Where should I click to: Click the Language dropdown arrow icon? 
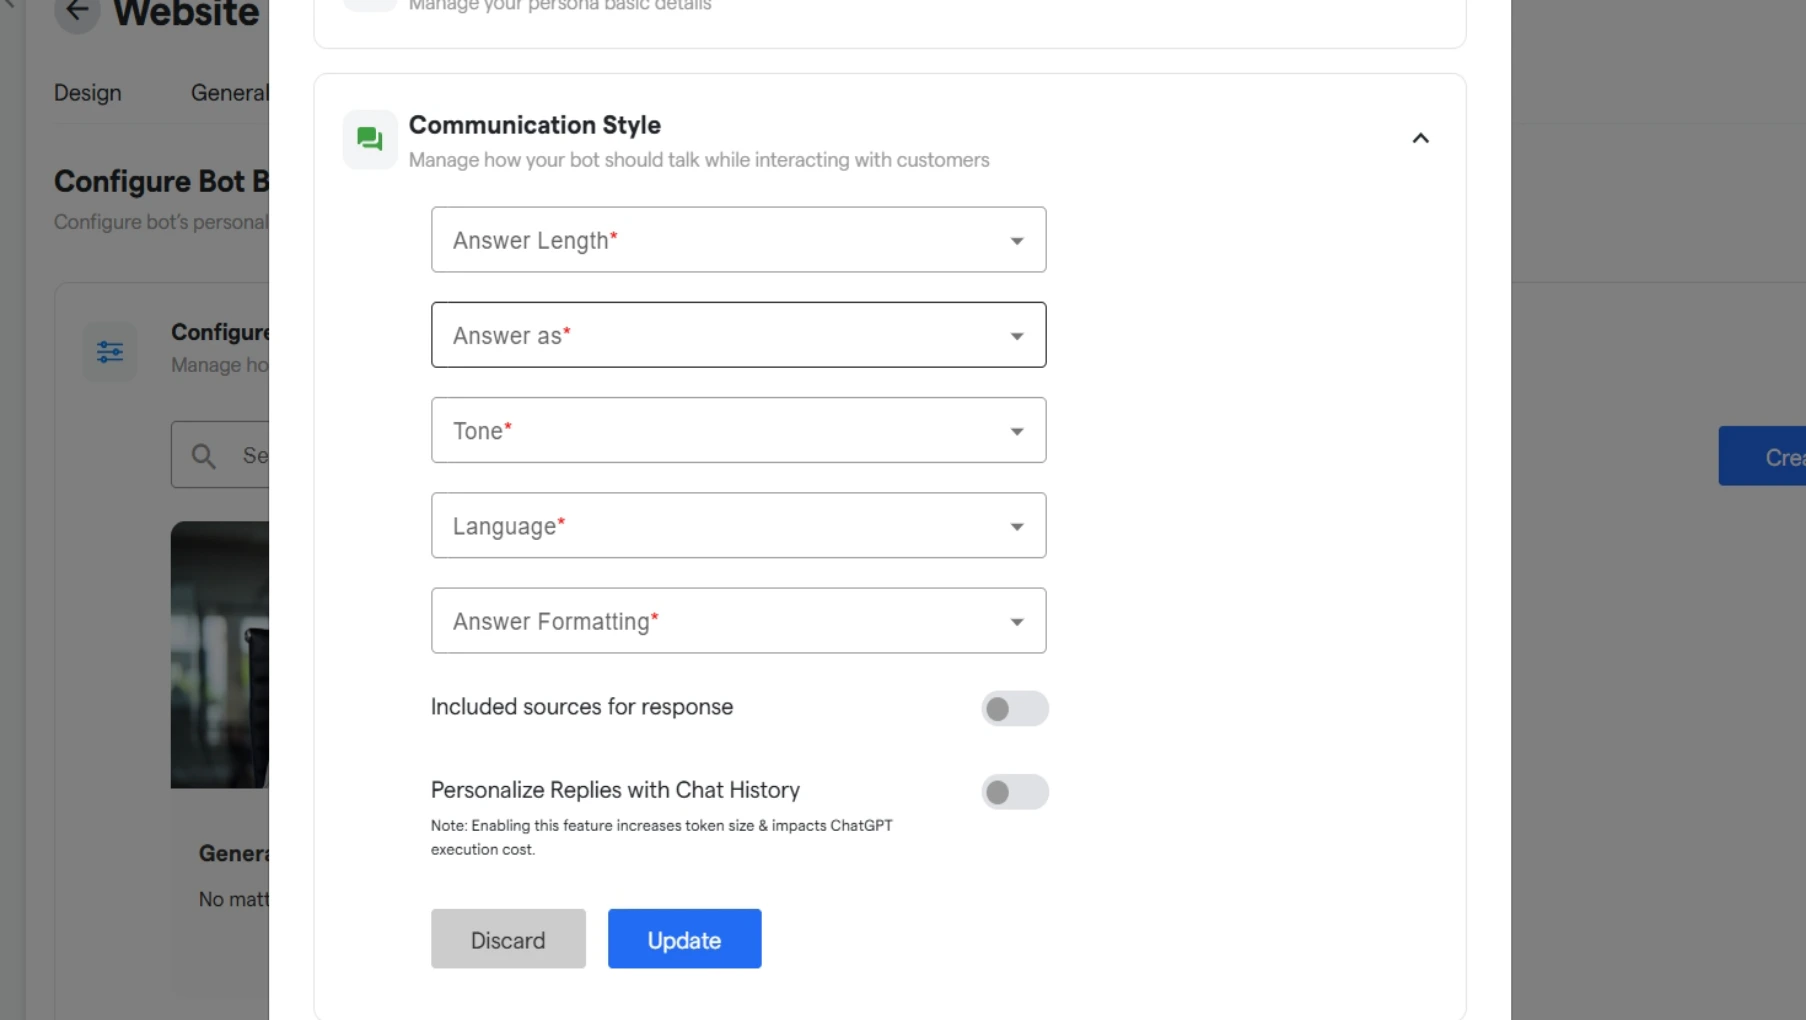[1016, 527]
